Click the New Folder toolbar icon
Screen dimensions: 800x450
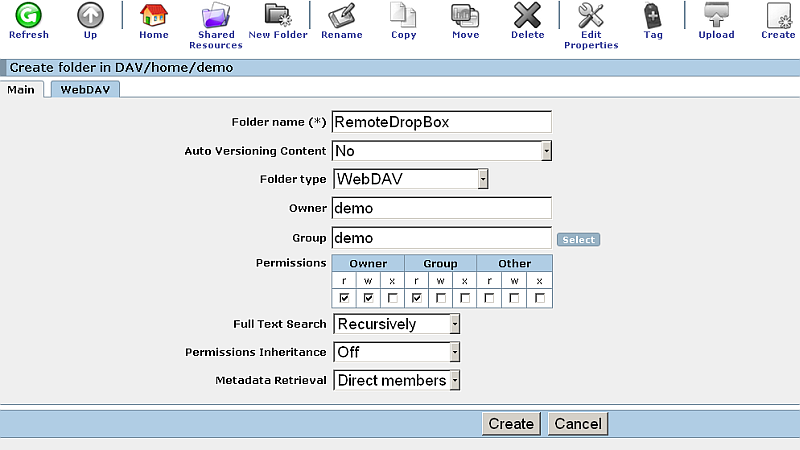[x=277, y=15]
